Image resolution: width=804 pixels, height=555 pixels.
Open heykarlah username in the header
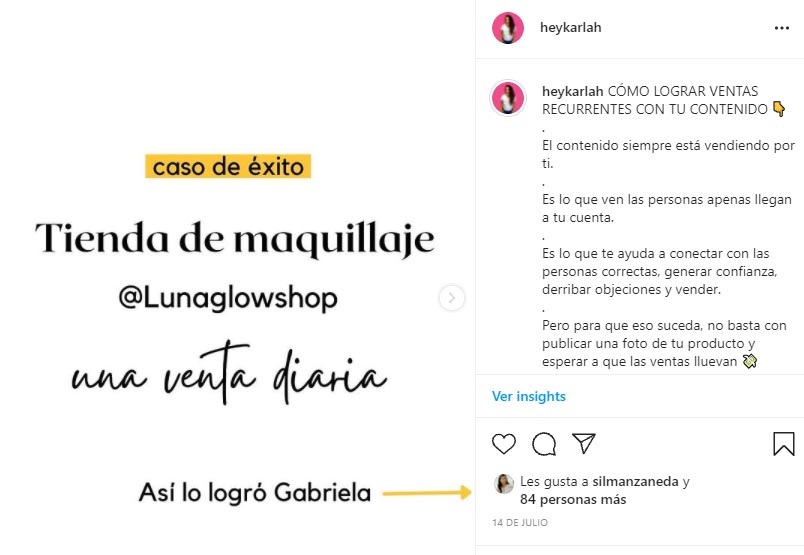570,28
